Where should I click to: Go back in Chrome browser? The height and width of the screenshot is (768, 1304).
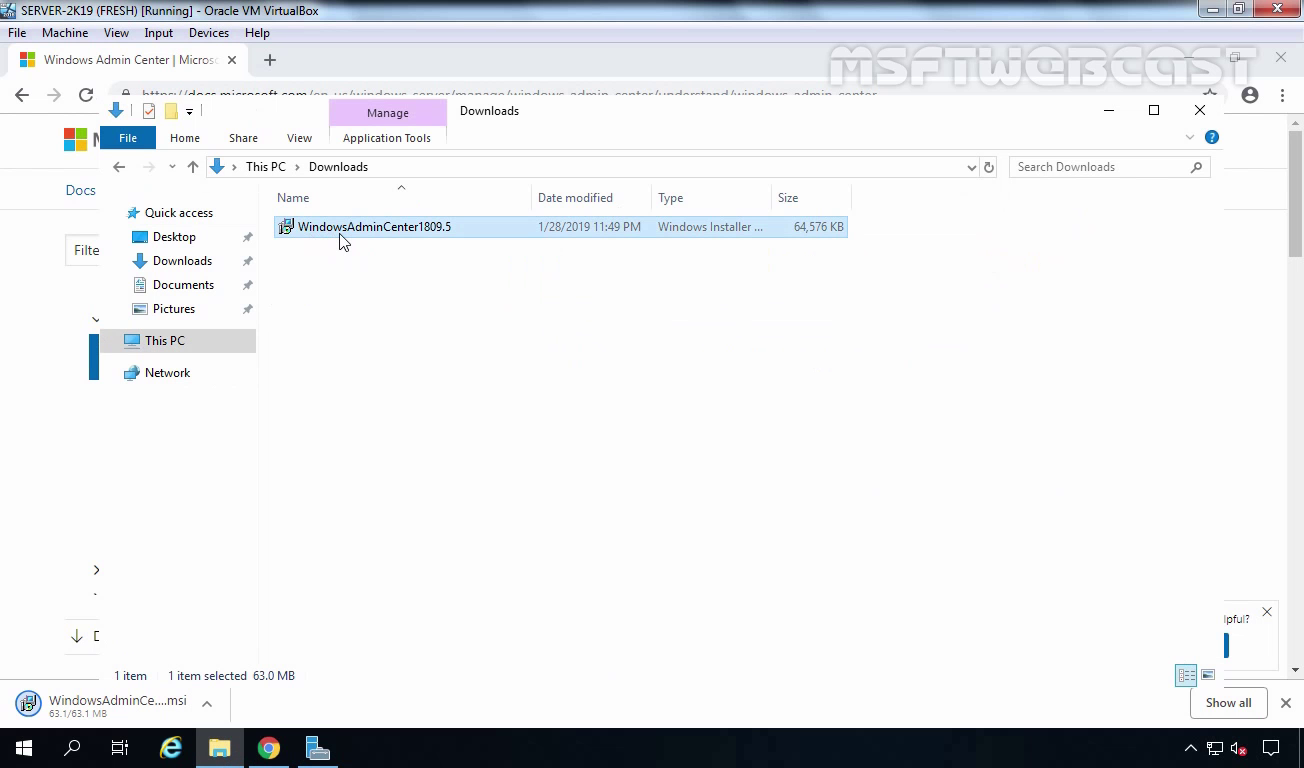22,95
